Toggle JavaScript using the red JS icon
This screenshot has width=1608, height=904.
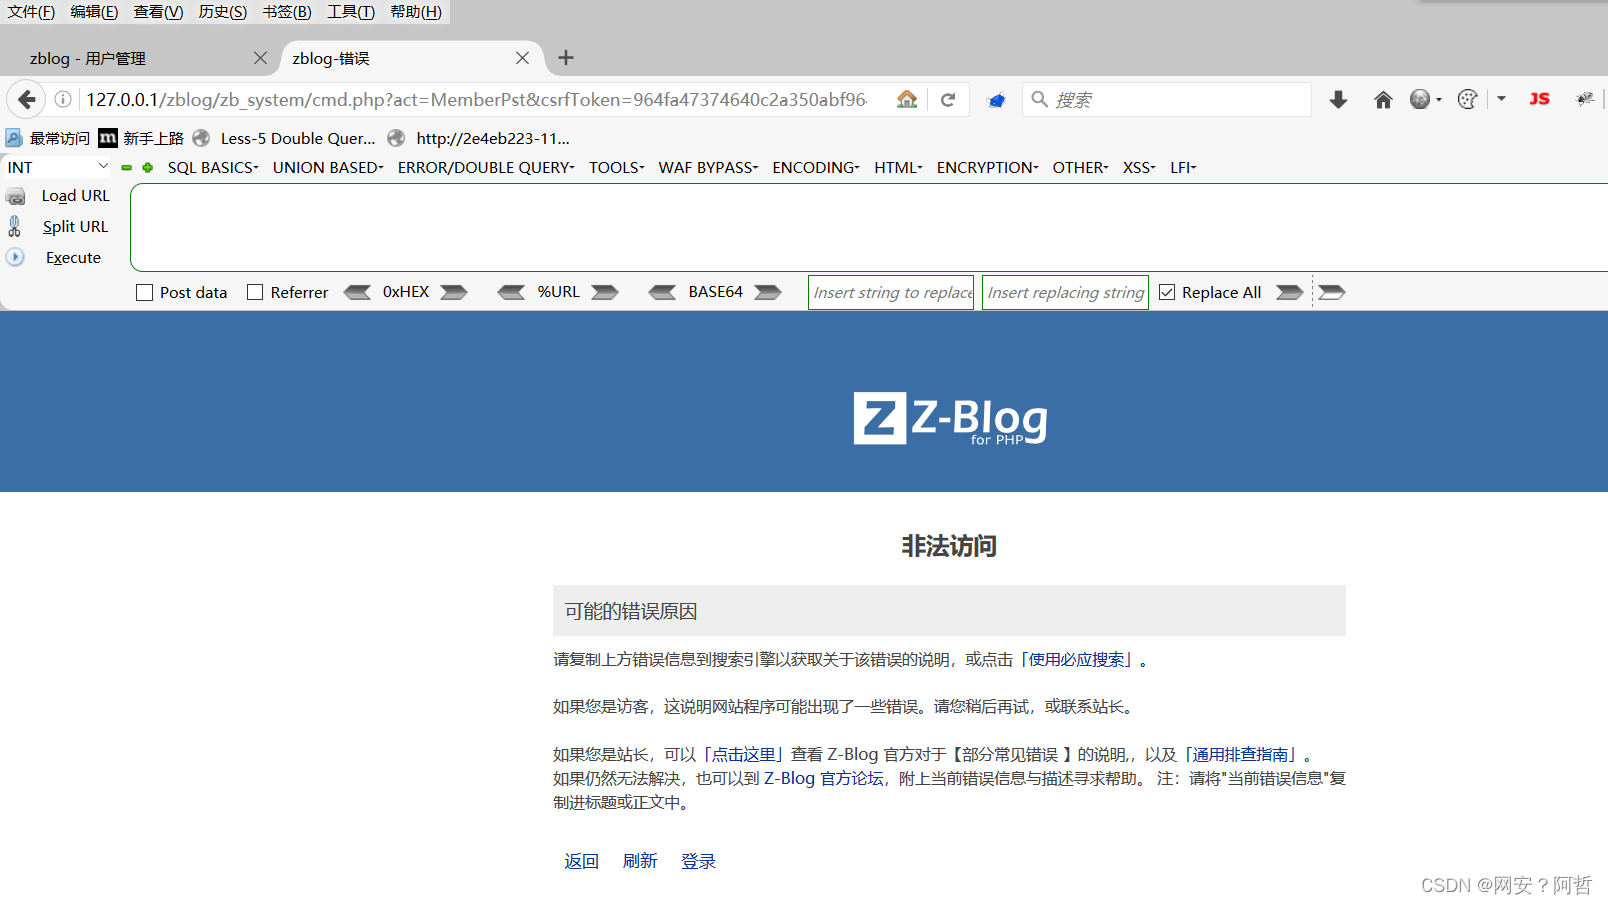[x=1539, y=99]
